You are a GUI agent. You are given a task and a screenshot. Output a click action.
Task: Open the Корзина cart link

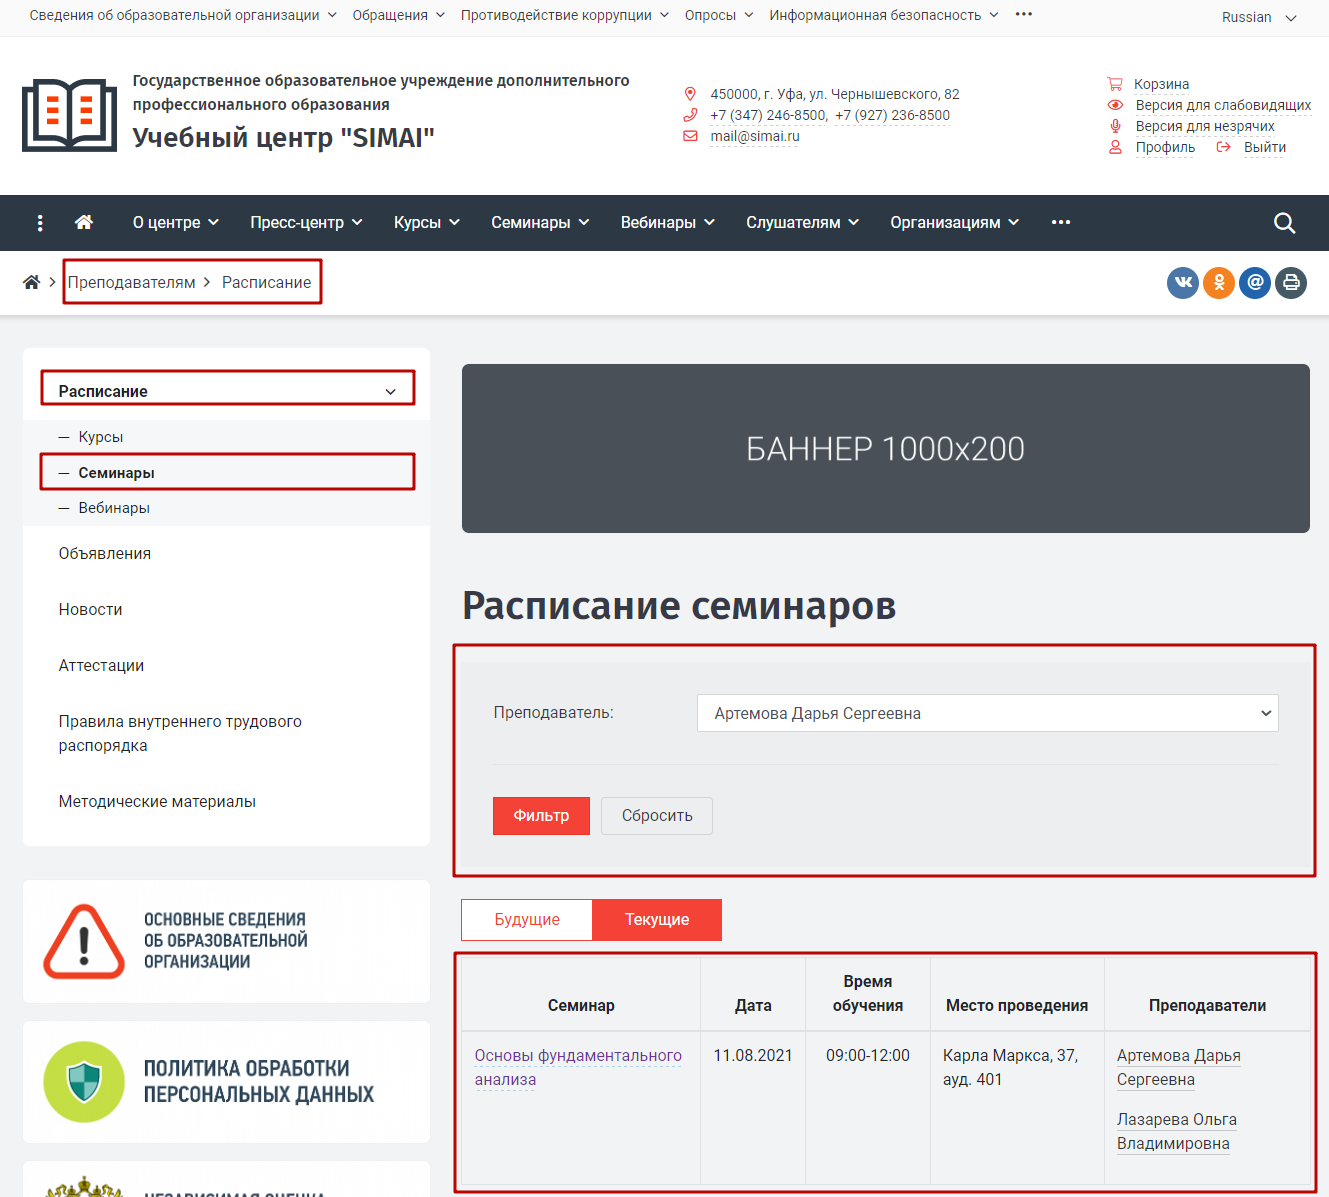tap(1161, 84)
